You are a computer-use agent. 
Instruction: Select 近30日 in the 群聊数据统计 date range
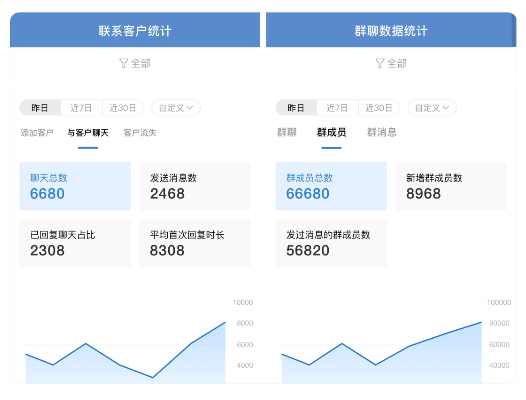pyautogui.click(x=379, y=108)
